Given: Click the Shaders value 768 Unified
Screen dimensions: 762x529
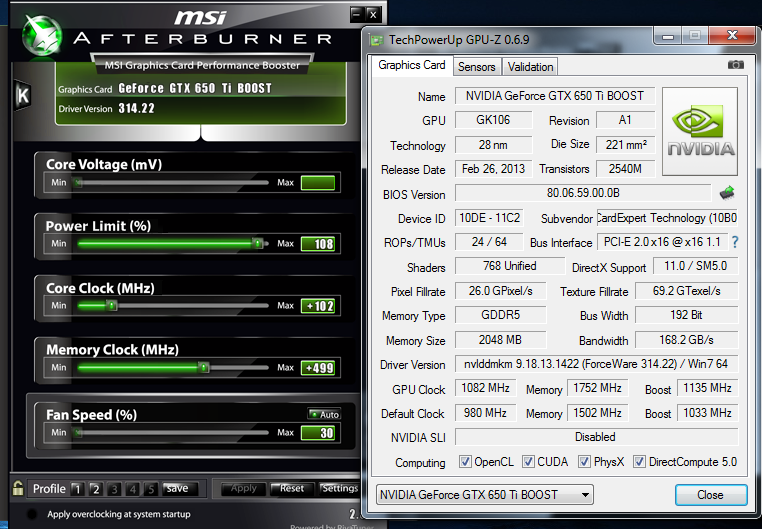Looking at the screenshot, I should coord(510,266).
